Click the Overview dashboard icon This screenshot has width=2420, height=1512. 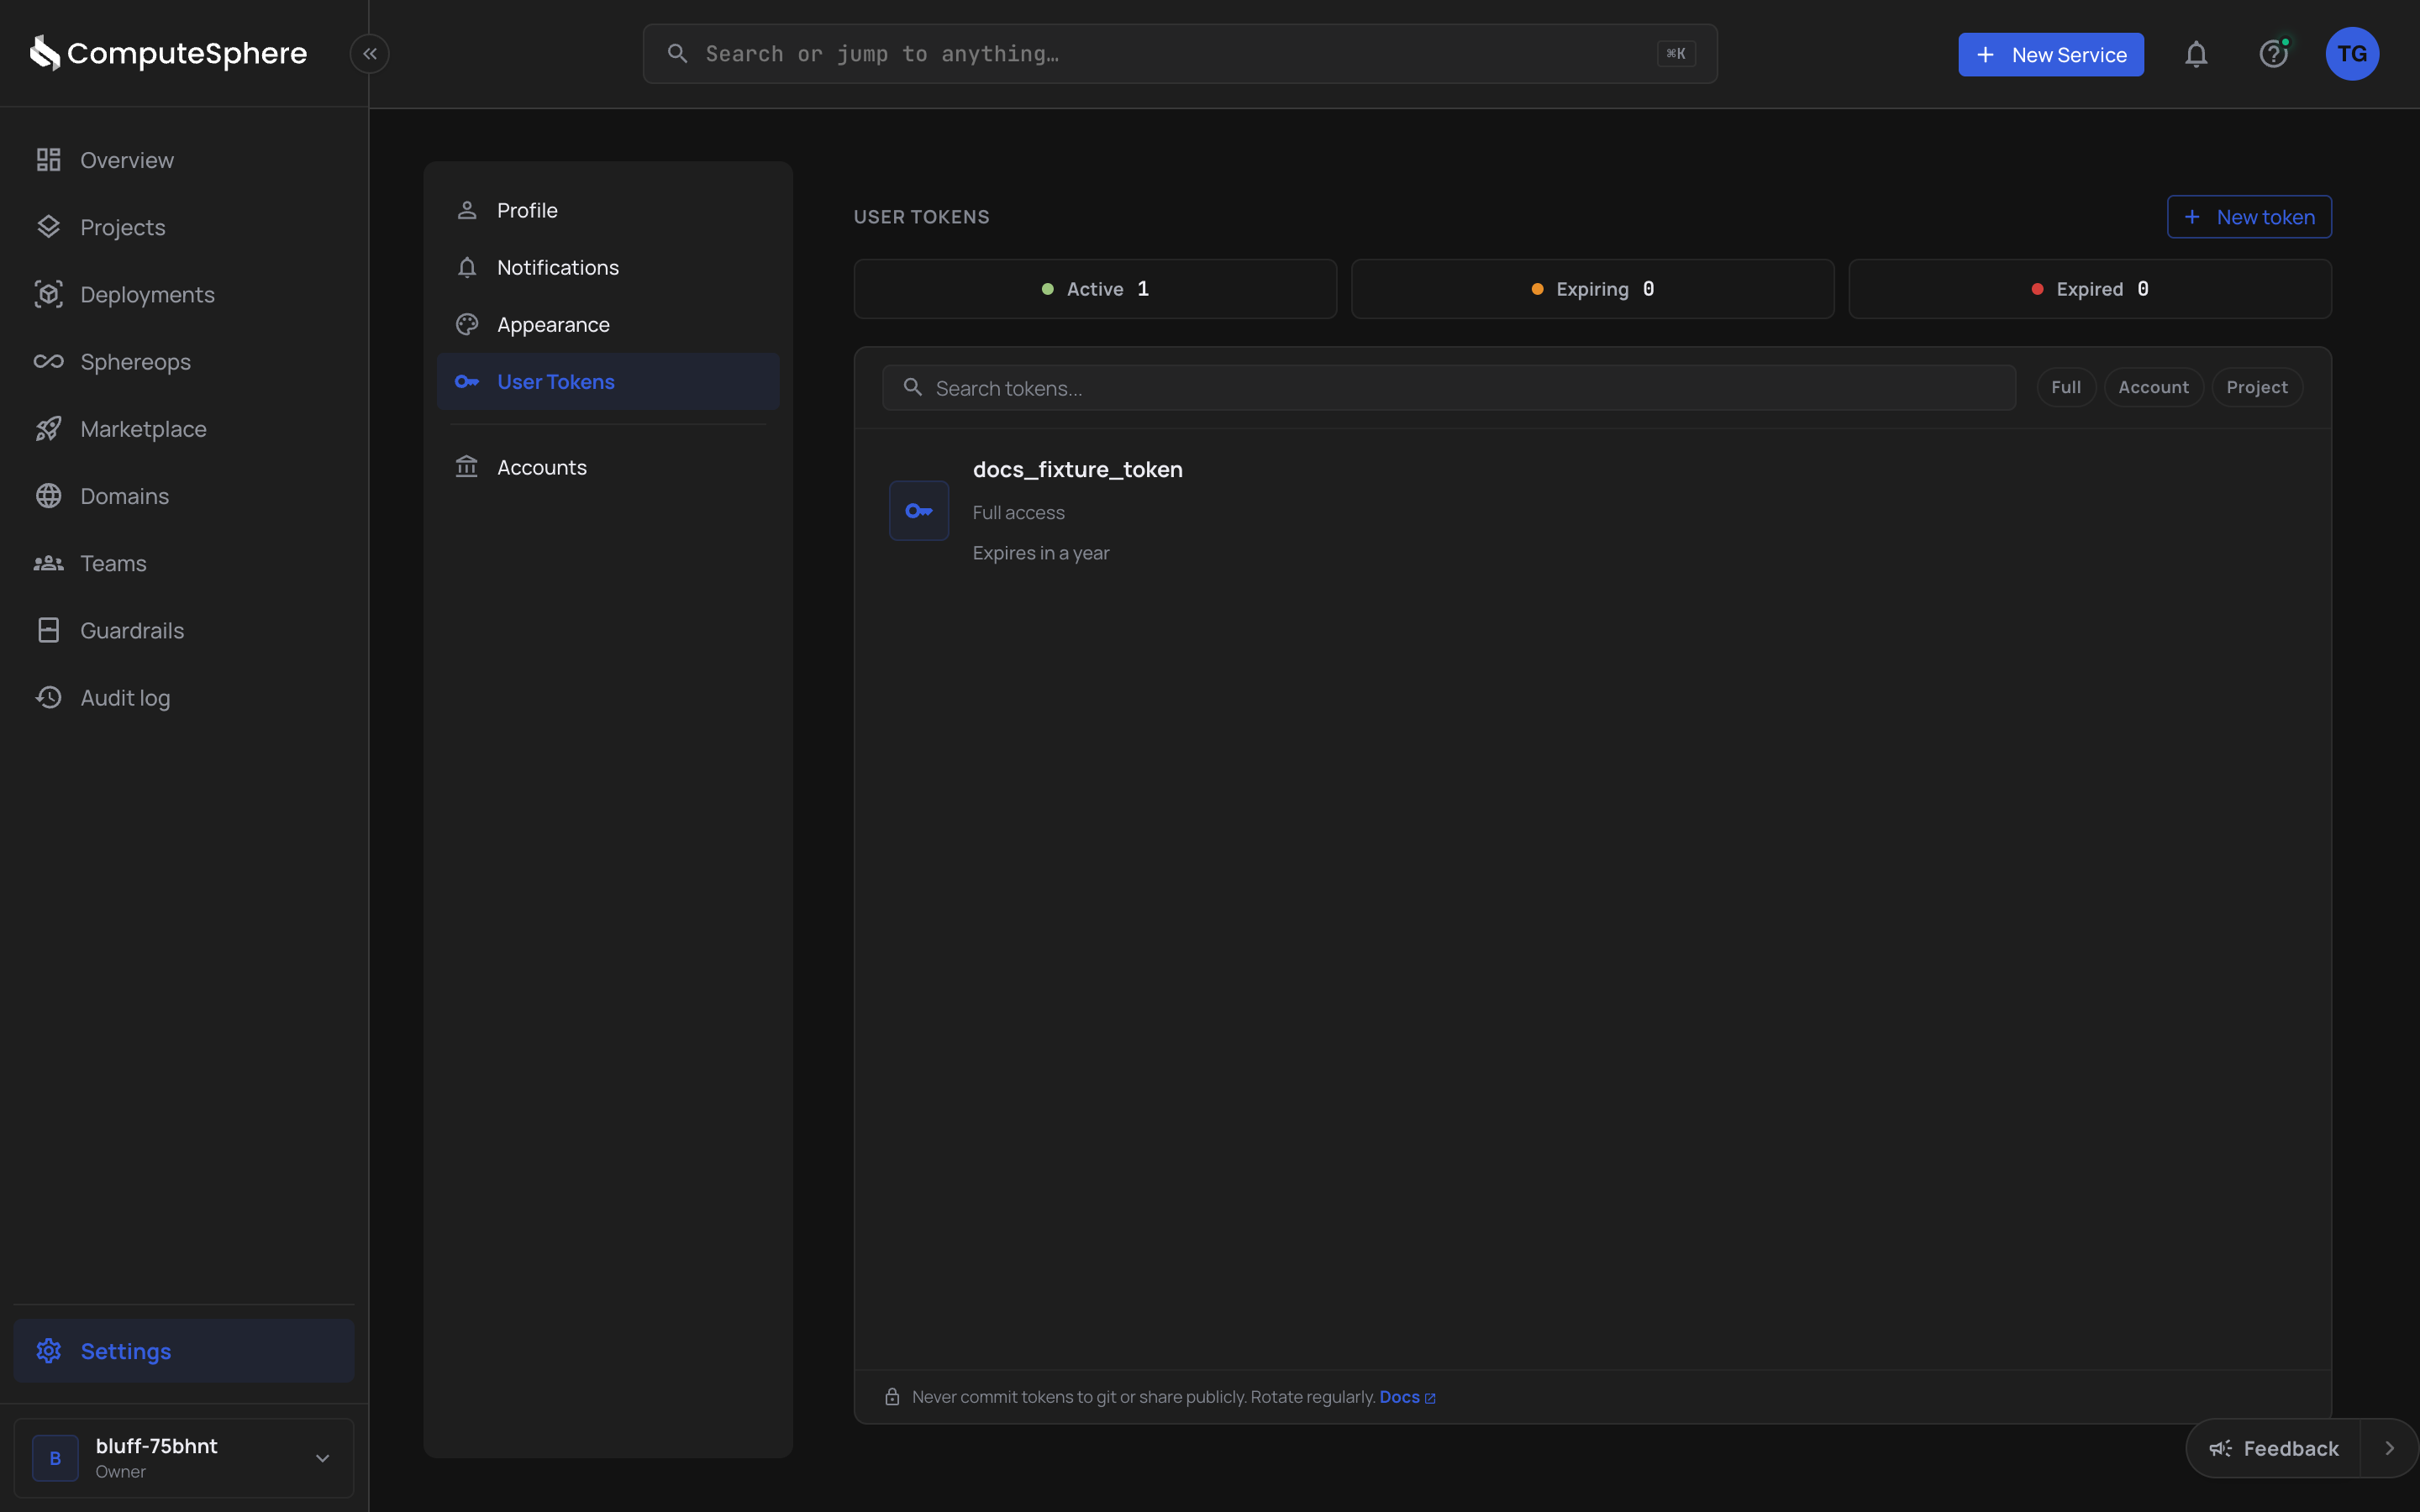click(49, 160)
